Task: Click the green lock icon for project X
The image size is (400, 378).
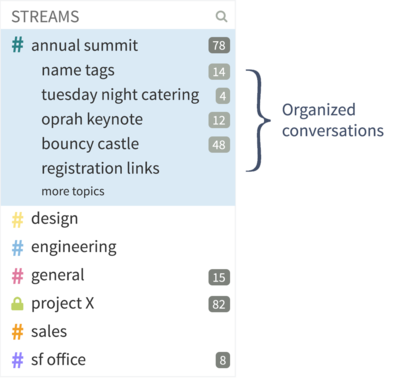Action: [17, 304]
